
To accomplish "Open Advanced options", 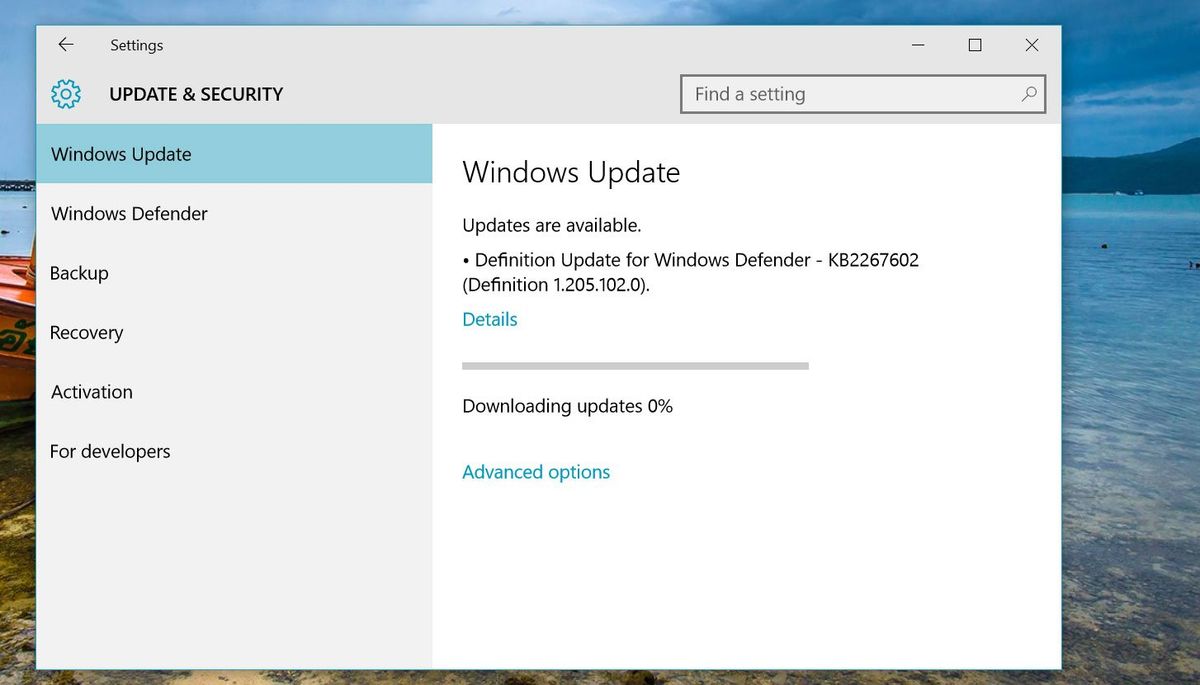I will click(x=536, y=471).
